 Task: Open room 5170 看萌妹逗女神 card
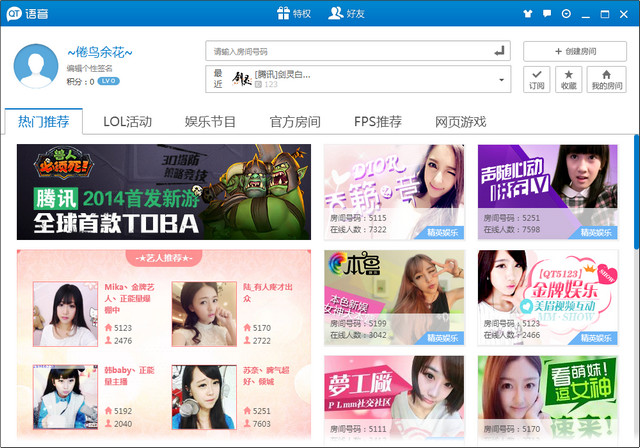click(548, 400)
